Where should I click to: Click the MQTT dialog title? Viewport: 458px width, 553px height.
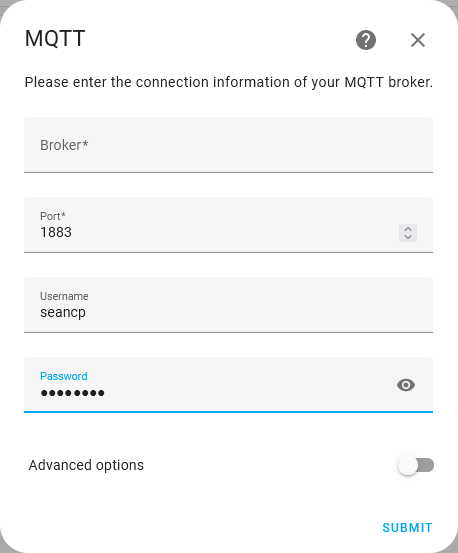tap(55, 38)
